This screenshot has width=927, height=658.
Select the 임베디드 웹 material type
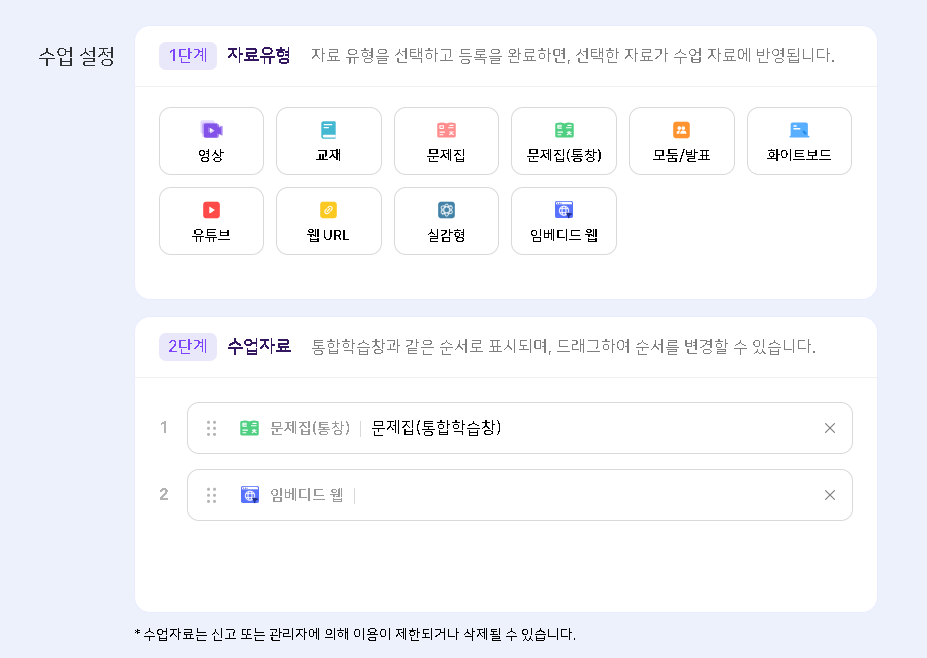tap(563, 221)
